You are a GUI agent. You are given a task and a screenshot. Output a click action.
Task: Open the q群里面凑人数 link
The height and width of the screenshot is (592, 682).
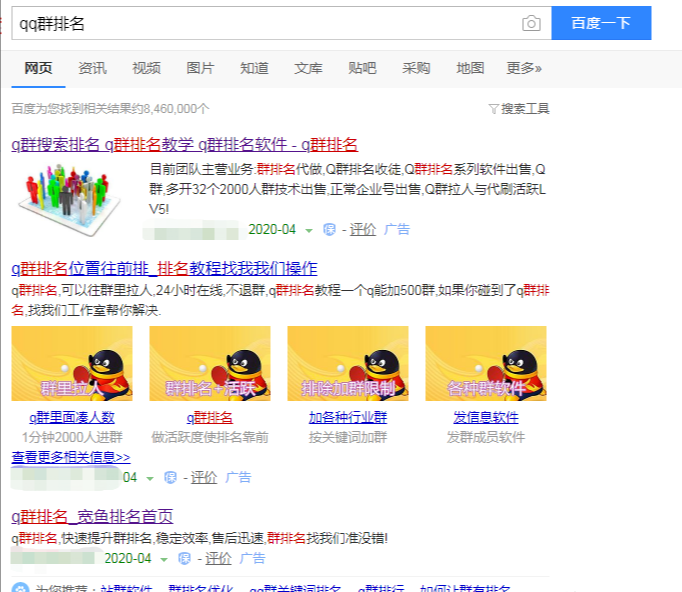tap(72, 417)
